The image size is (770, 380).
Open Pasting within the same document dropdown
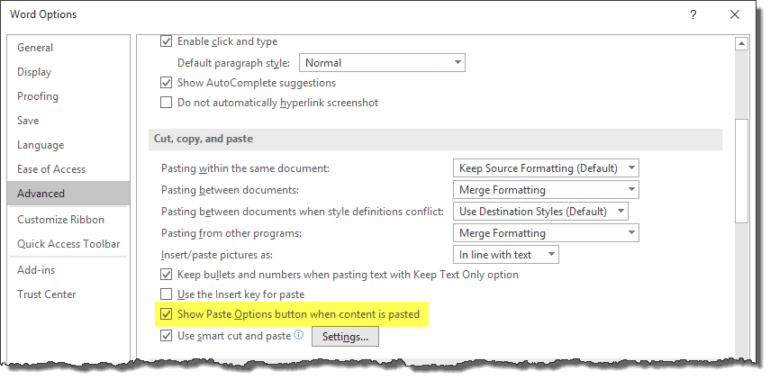tap(546, 168)
